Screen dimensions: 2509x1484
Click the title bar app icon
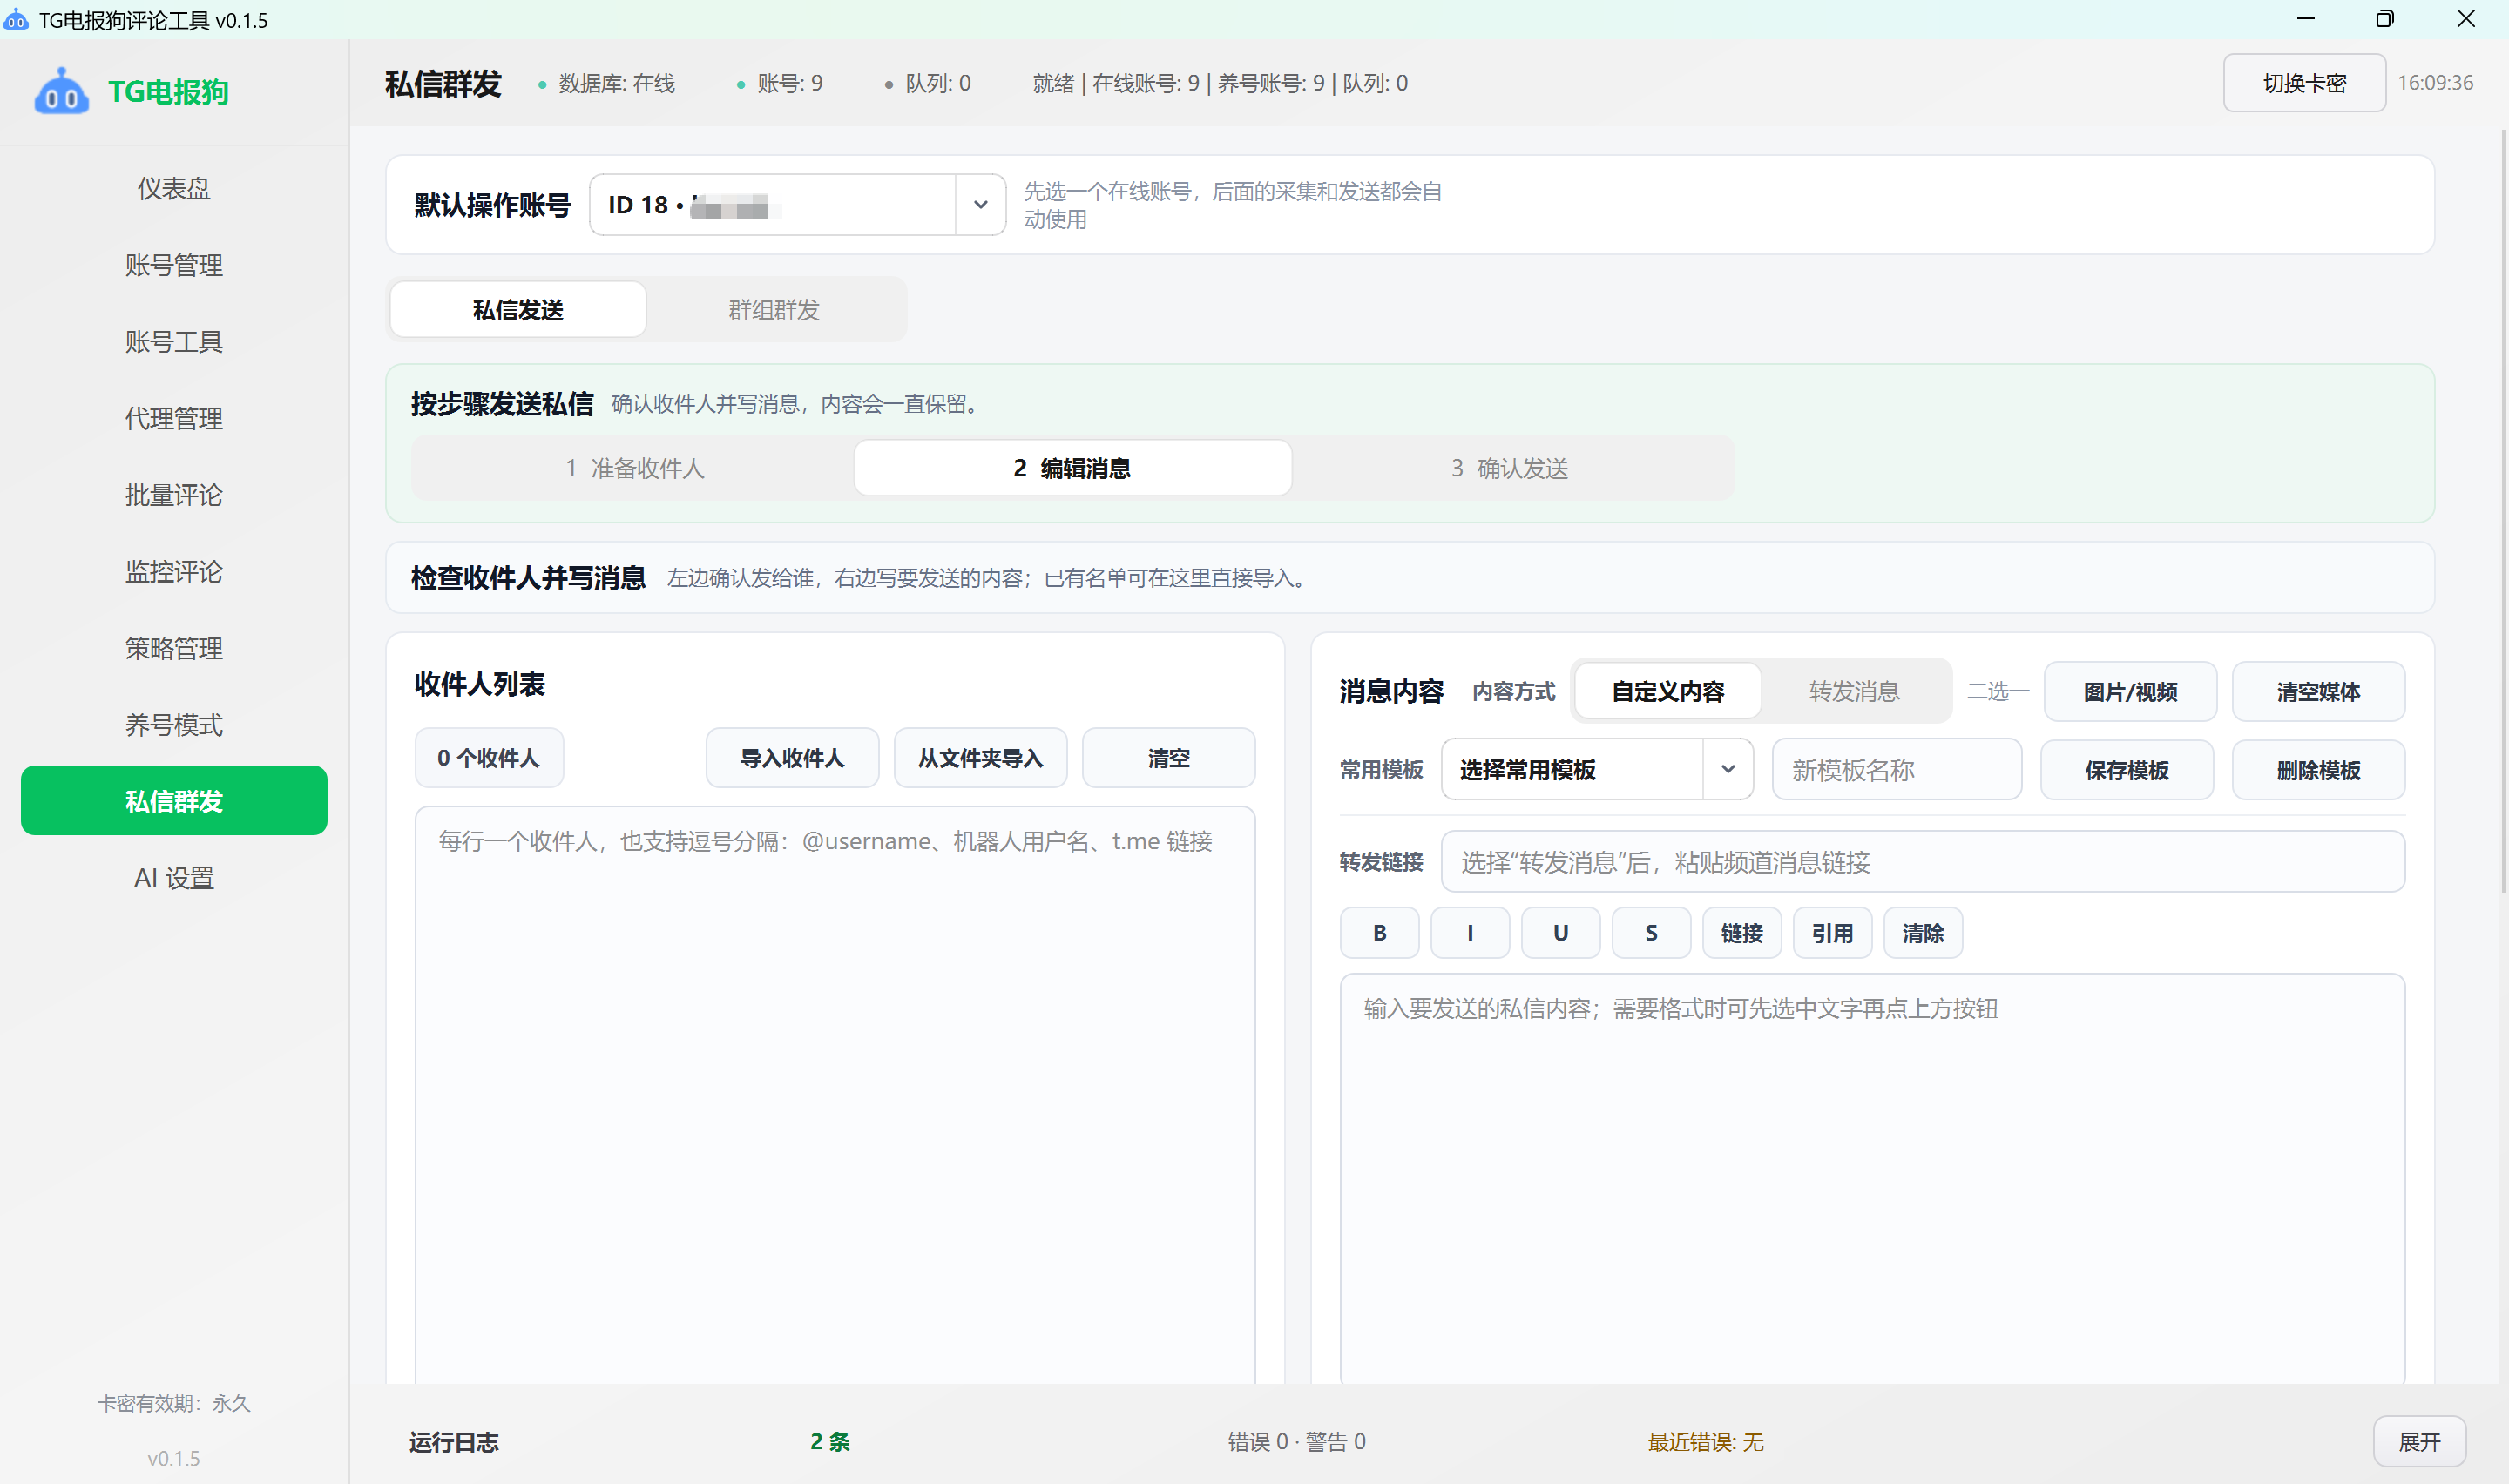pyautogui.click(x=16, y=20)
